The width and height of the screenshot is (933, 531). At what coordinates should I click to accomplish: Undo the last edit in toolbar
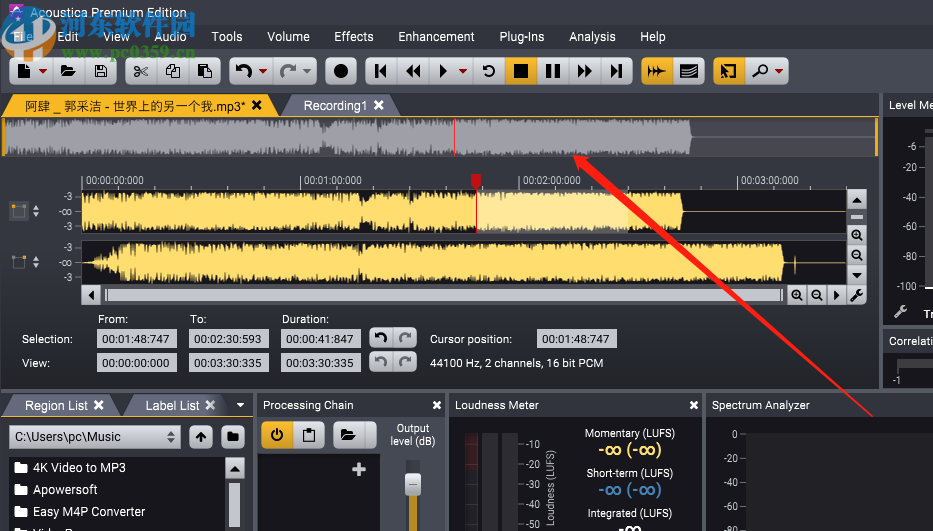244,71
